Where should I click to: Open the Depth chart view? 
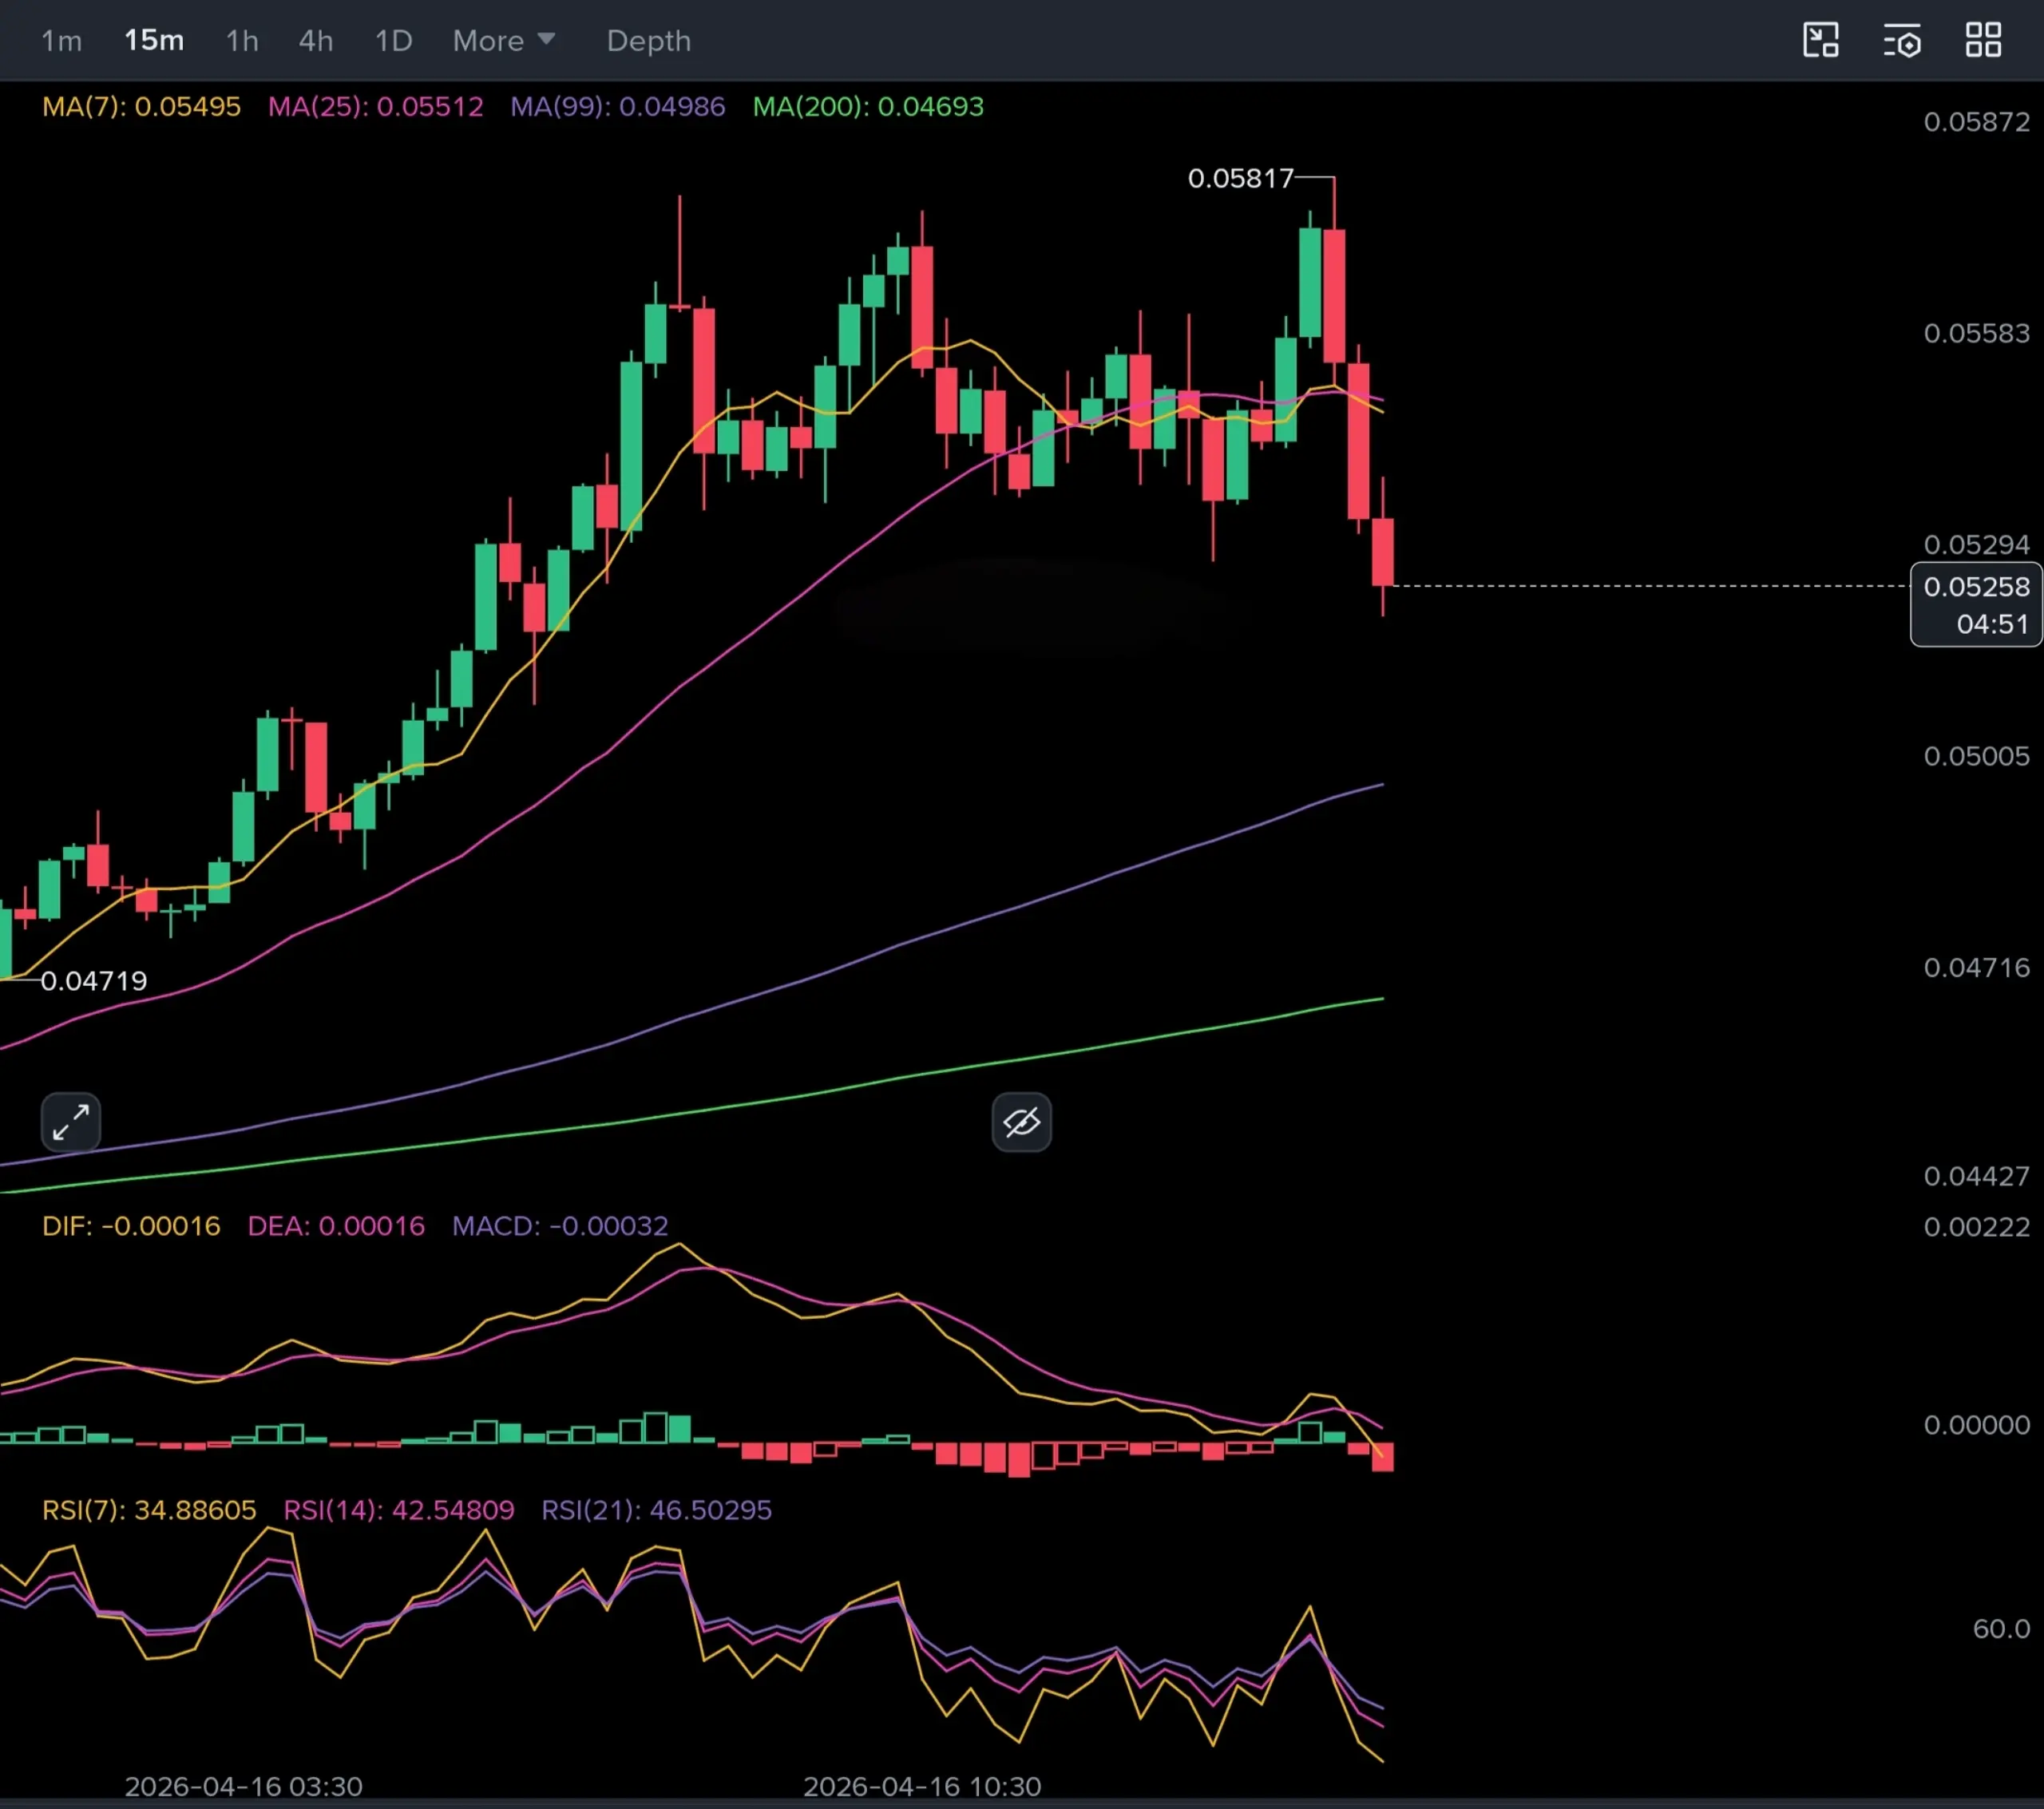point(648,41)
